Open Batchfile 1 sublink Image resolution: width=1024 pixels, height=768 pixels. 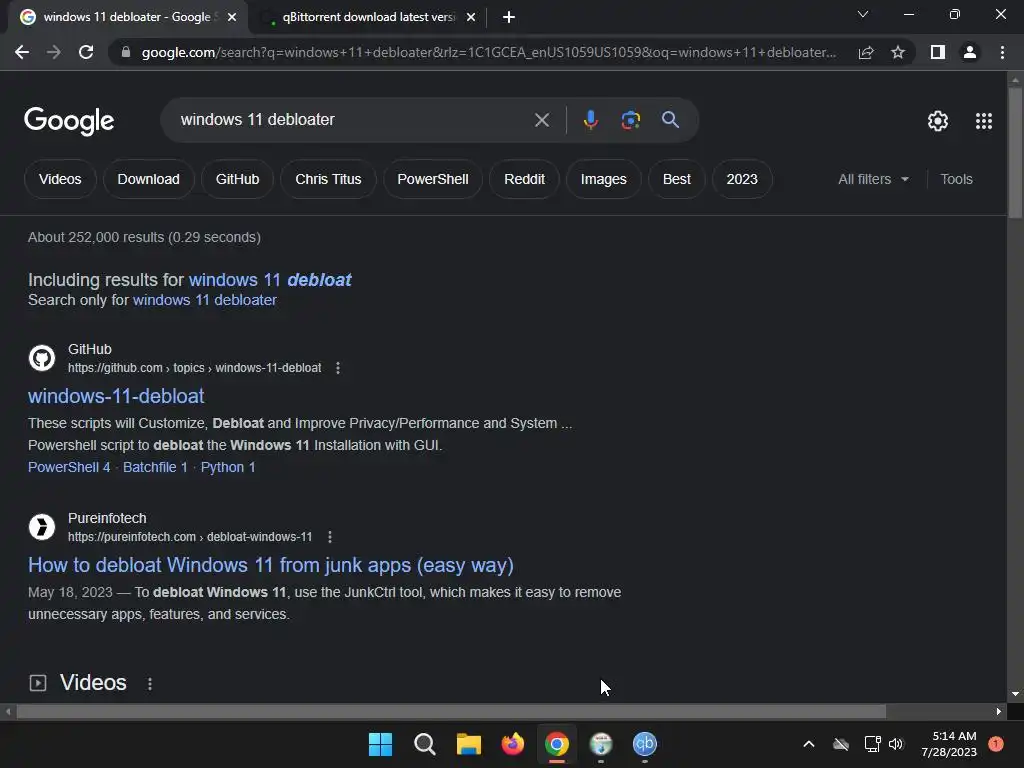(x=155, y=468)
